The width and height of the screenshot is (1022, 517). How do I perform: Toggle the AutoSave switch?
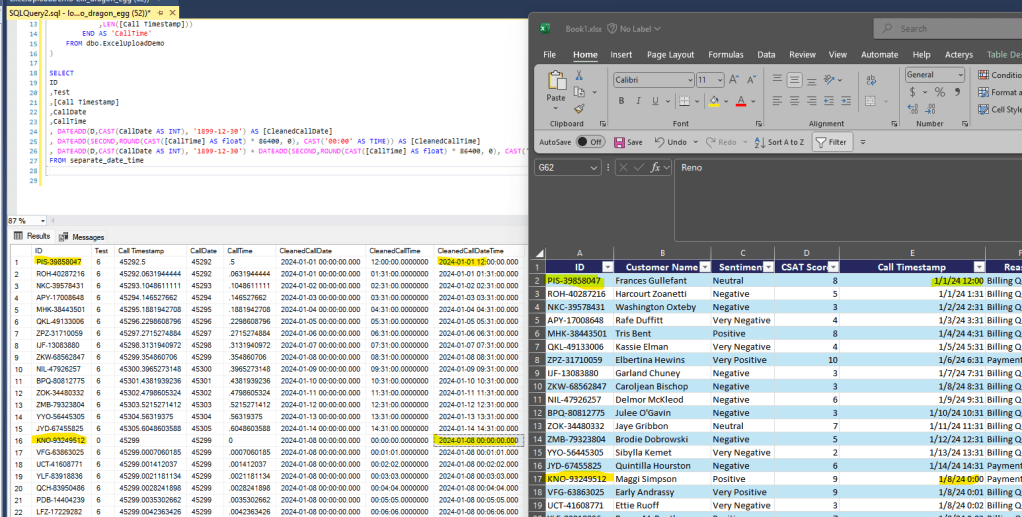pyautogui.click(x=589, y=142)
